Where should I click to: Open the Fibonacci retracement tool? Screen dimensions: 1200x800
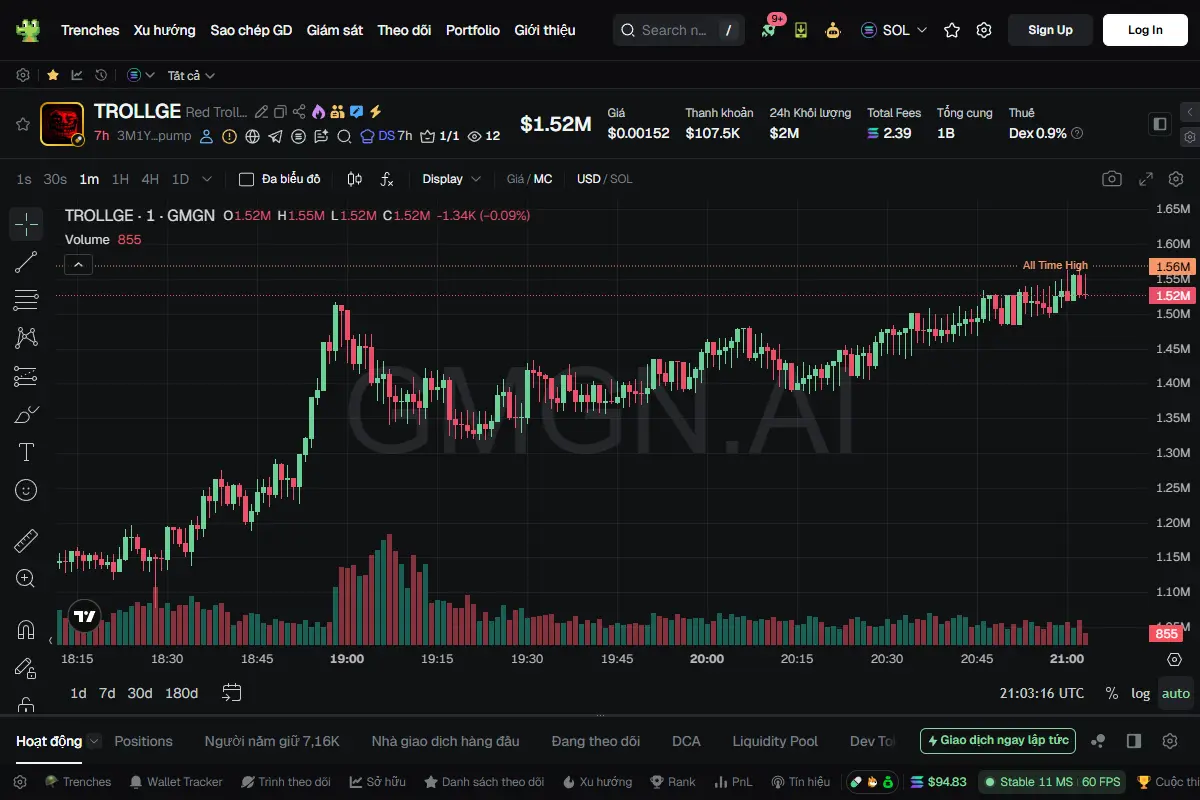coord(26,300)
